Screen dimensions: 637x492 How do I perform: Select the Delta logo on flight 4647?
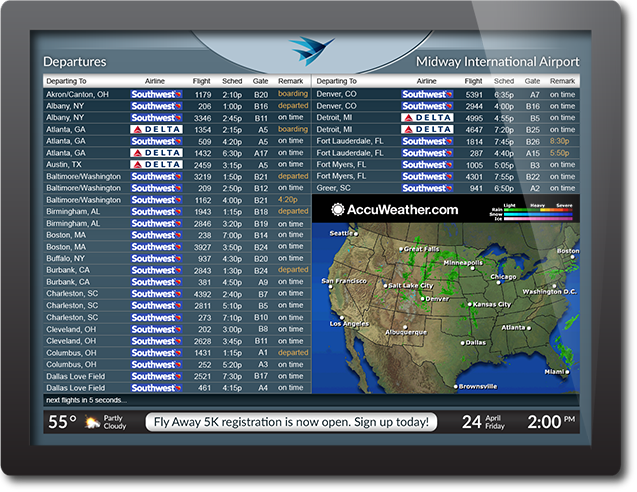click(x=427, y=130)
